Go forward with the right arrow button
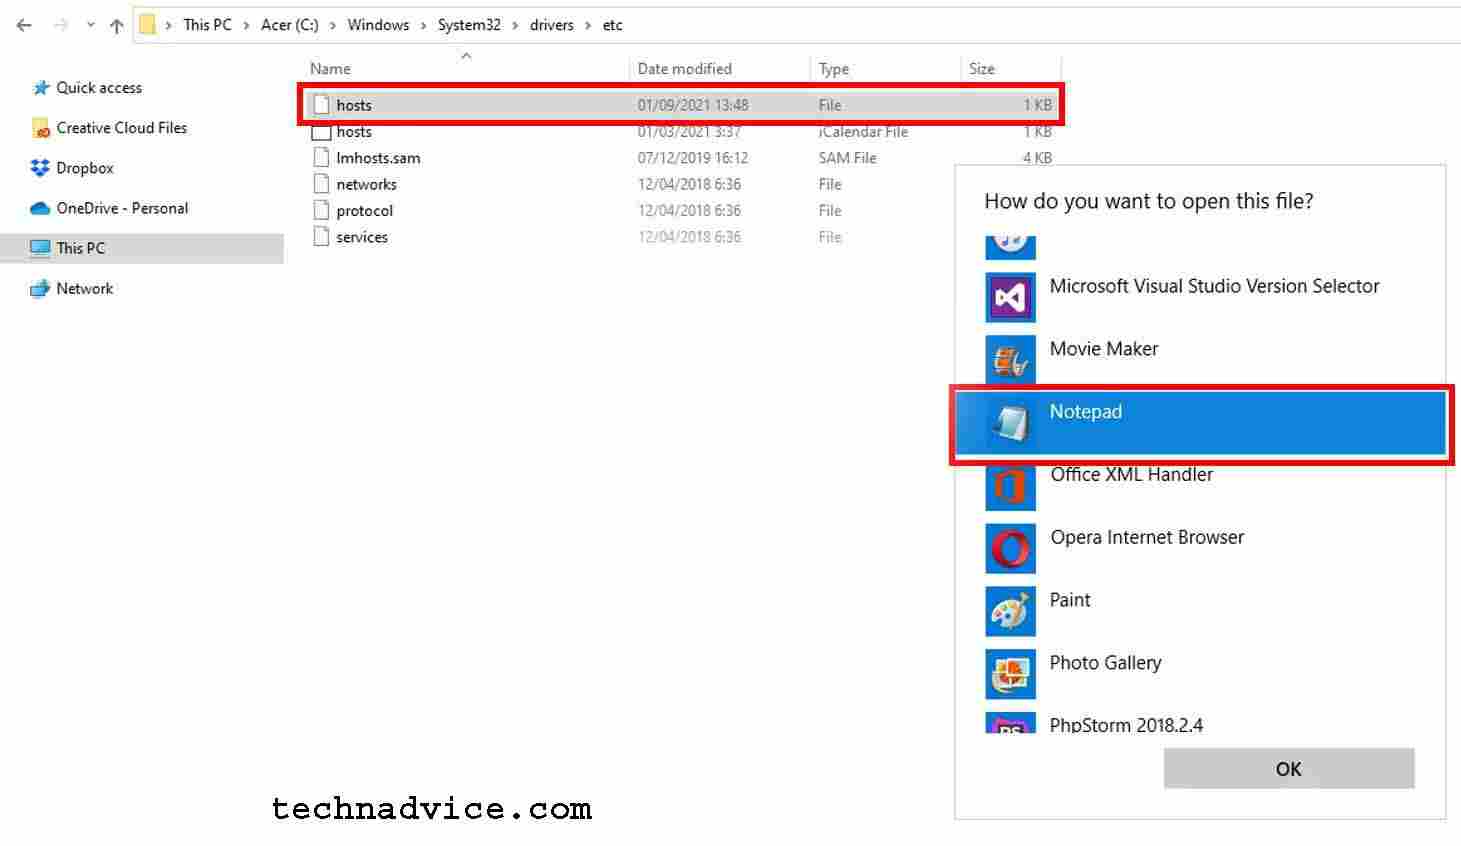The width and height of the screenshot is (1461, 846). point(61,25)
